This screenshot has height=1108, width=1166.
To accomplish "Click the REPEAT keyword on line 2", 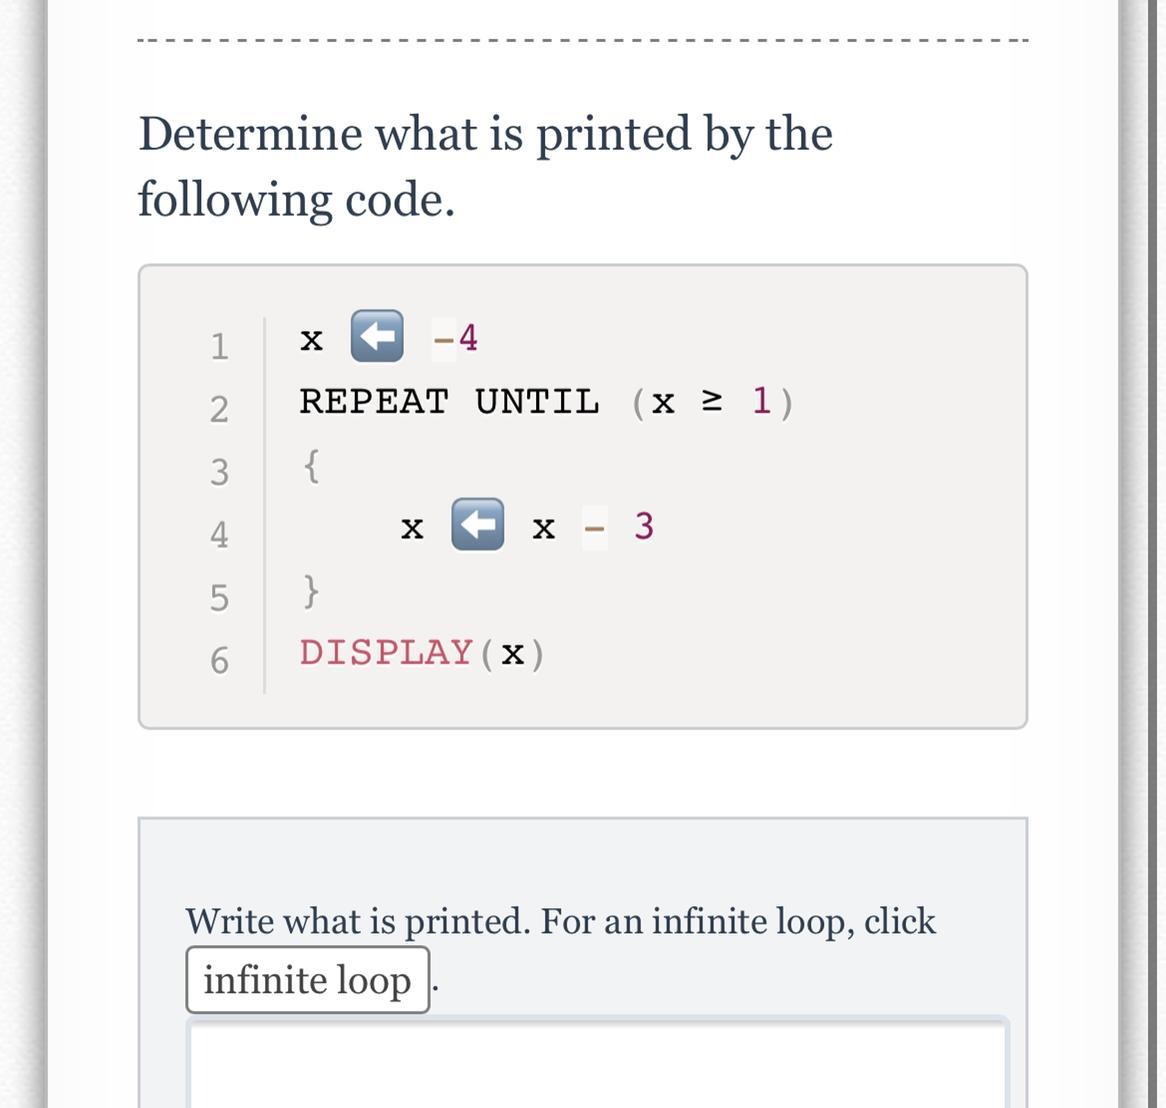I will [x=374, y=402].
